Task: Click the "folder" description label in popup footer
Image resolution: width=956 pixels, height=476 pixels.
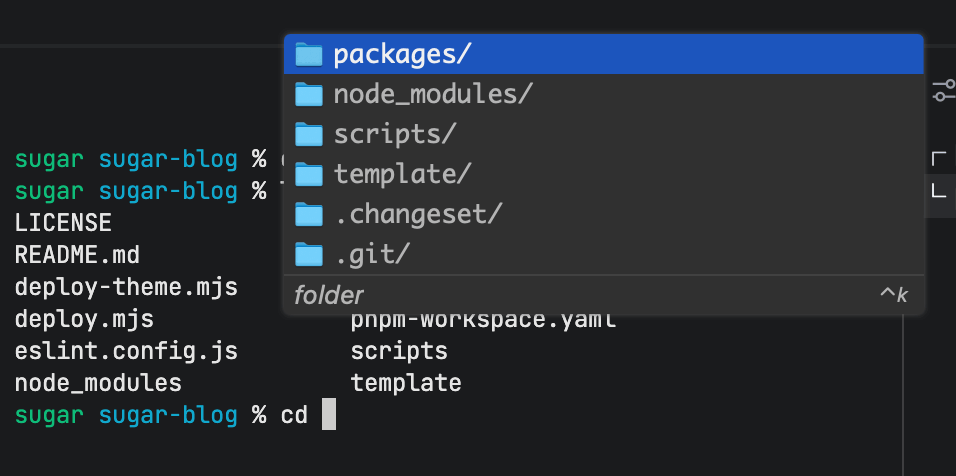Action: 329,295
